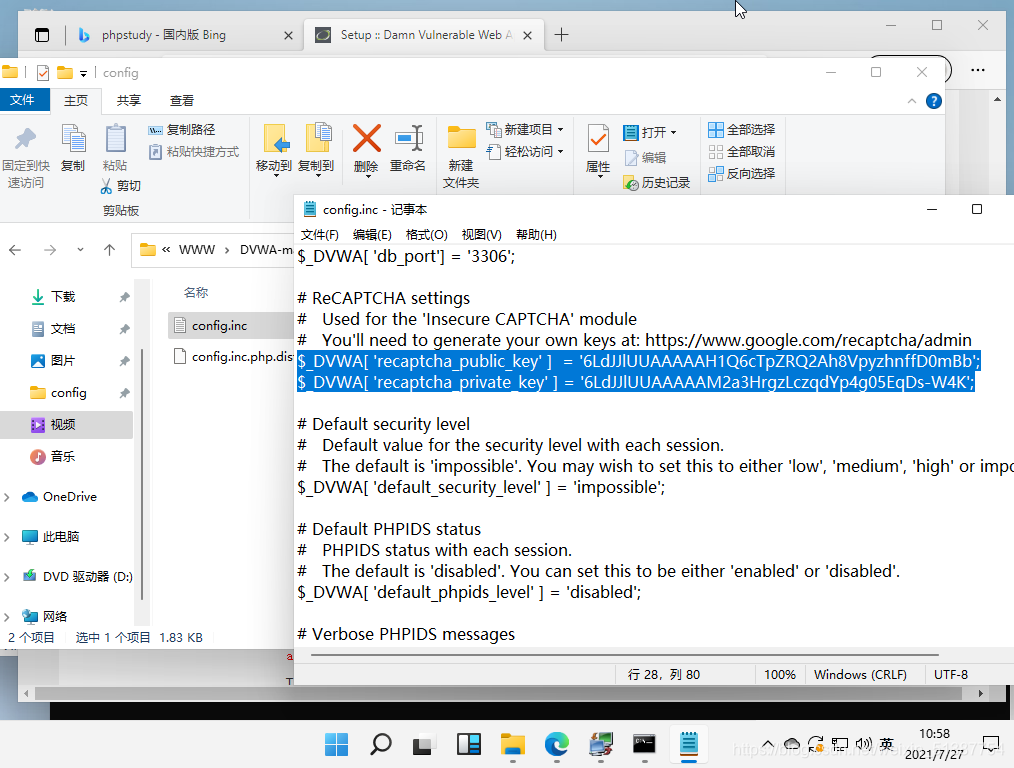Open the Explorer File tab
This screenshot has width=1014, height=768.
(23, 100)
